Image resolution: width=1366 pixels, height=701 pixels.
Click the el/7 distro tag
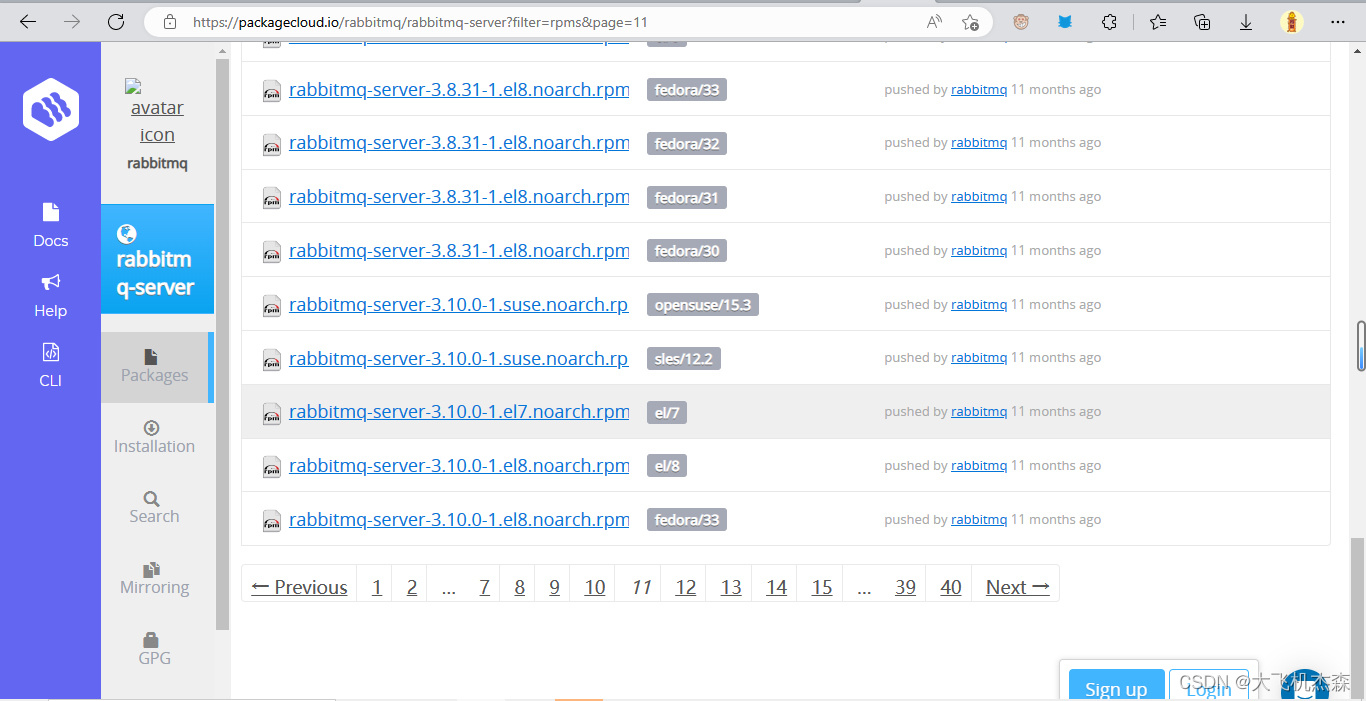[x=667, y=412]
